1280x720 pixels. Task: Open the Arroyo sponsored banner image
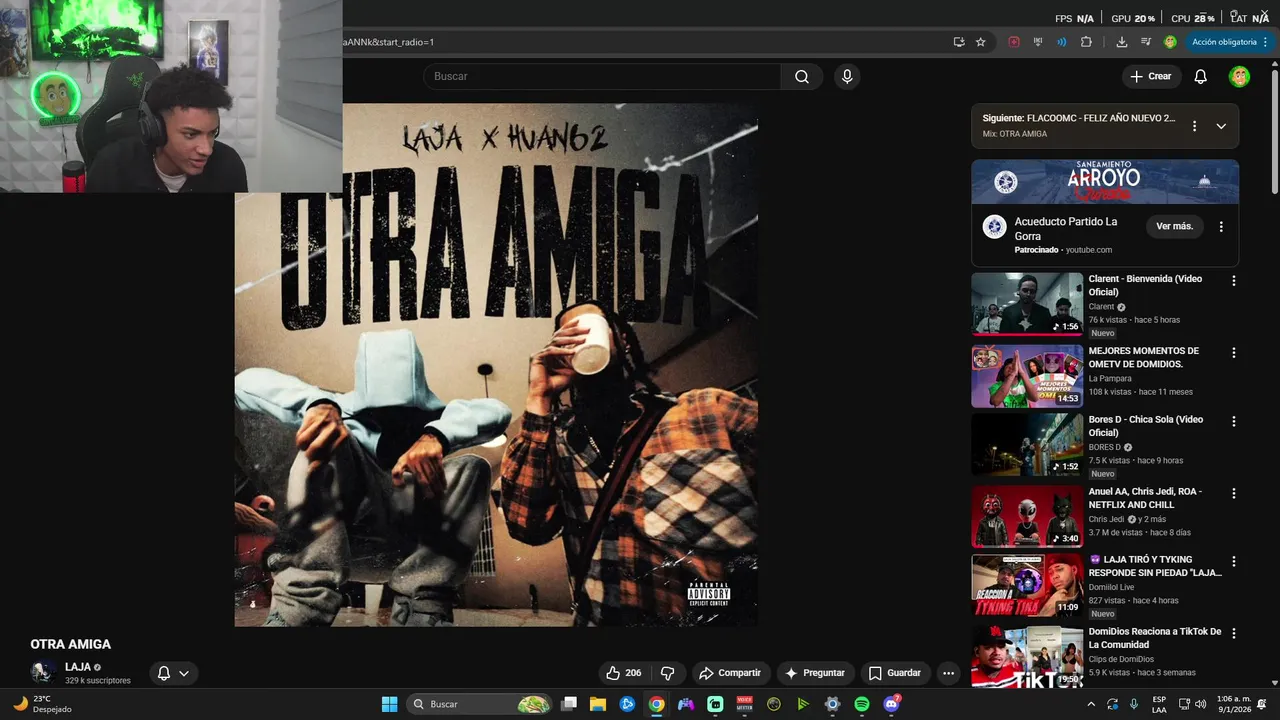pyautogui.click(x=1105, y=182)
